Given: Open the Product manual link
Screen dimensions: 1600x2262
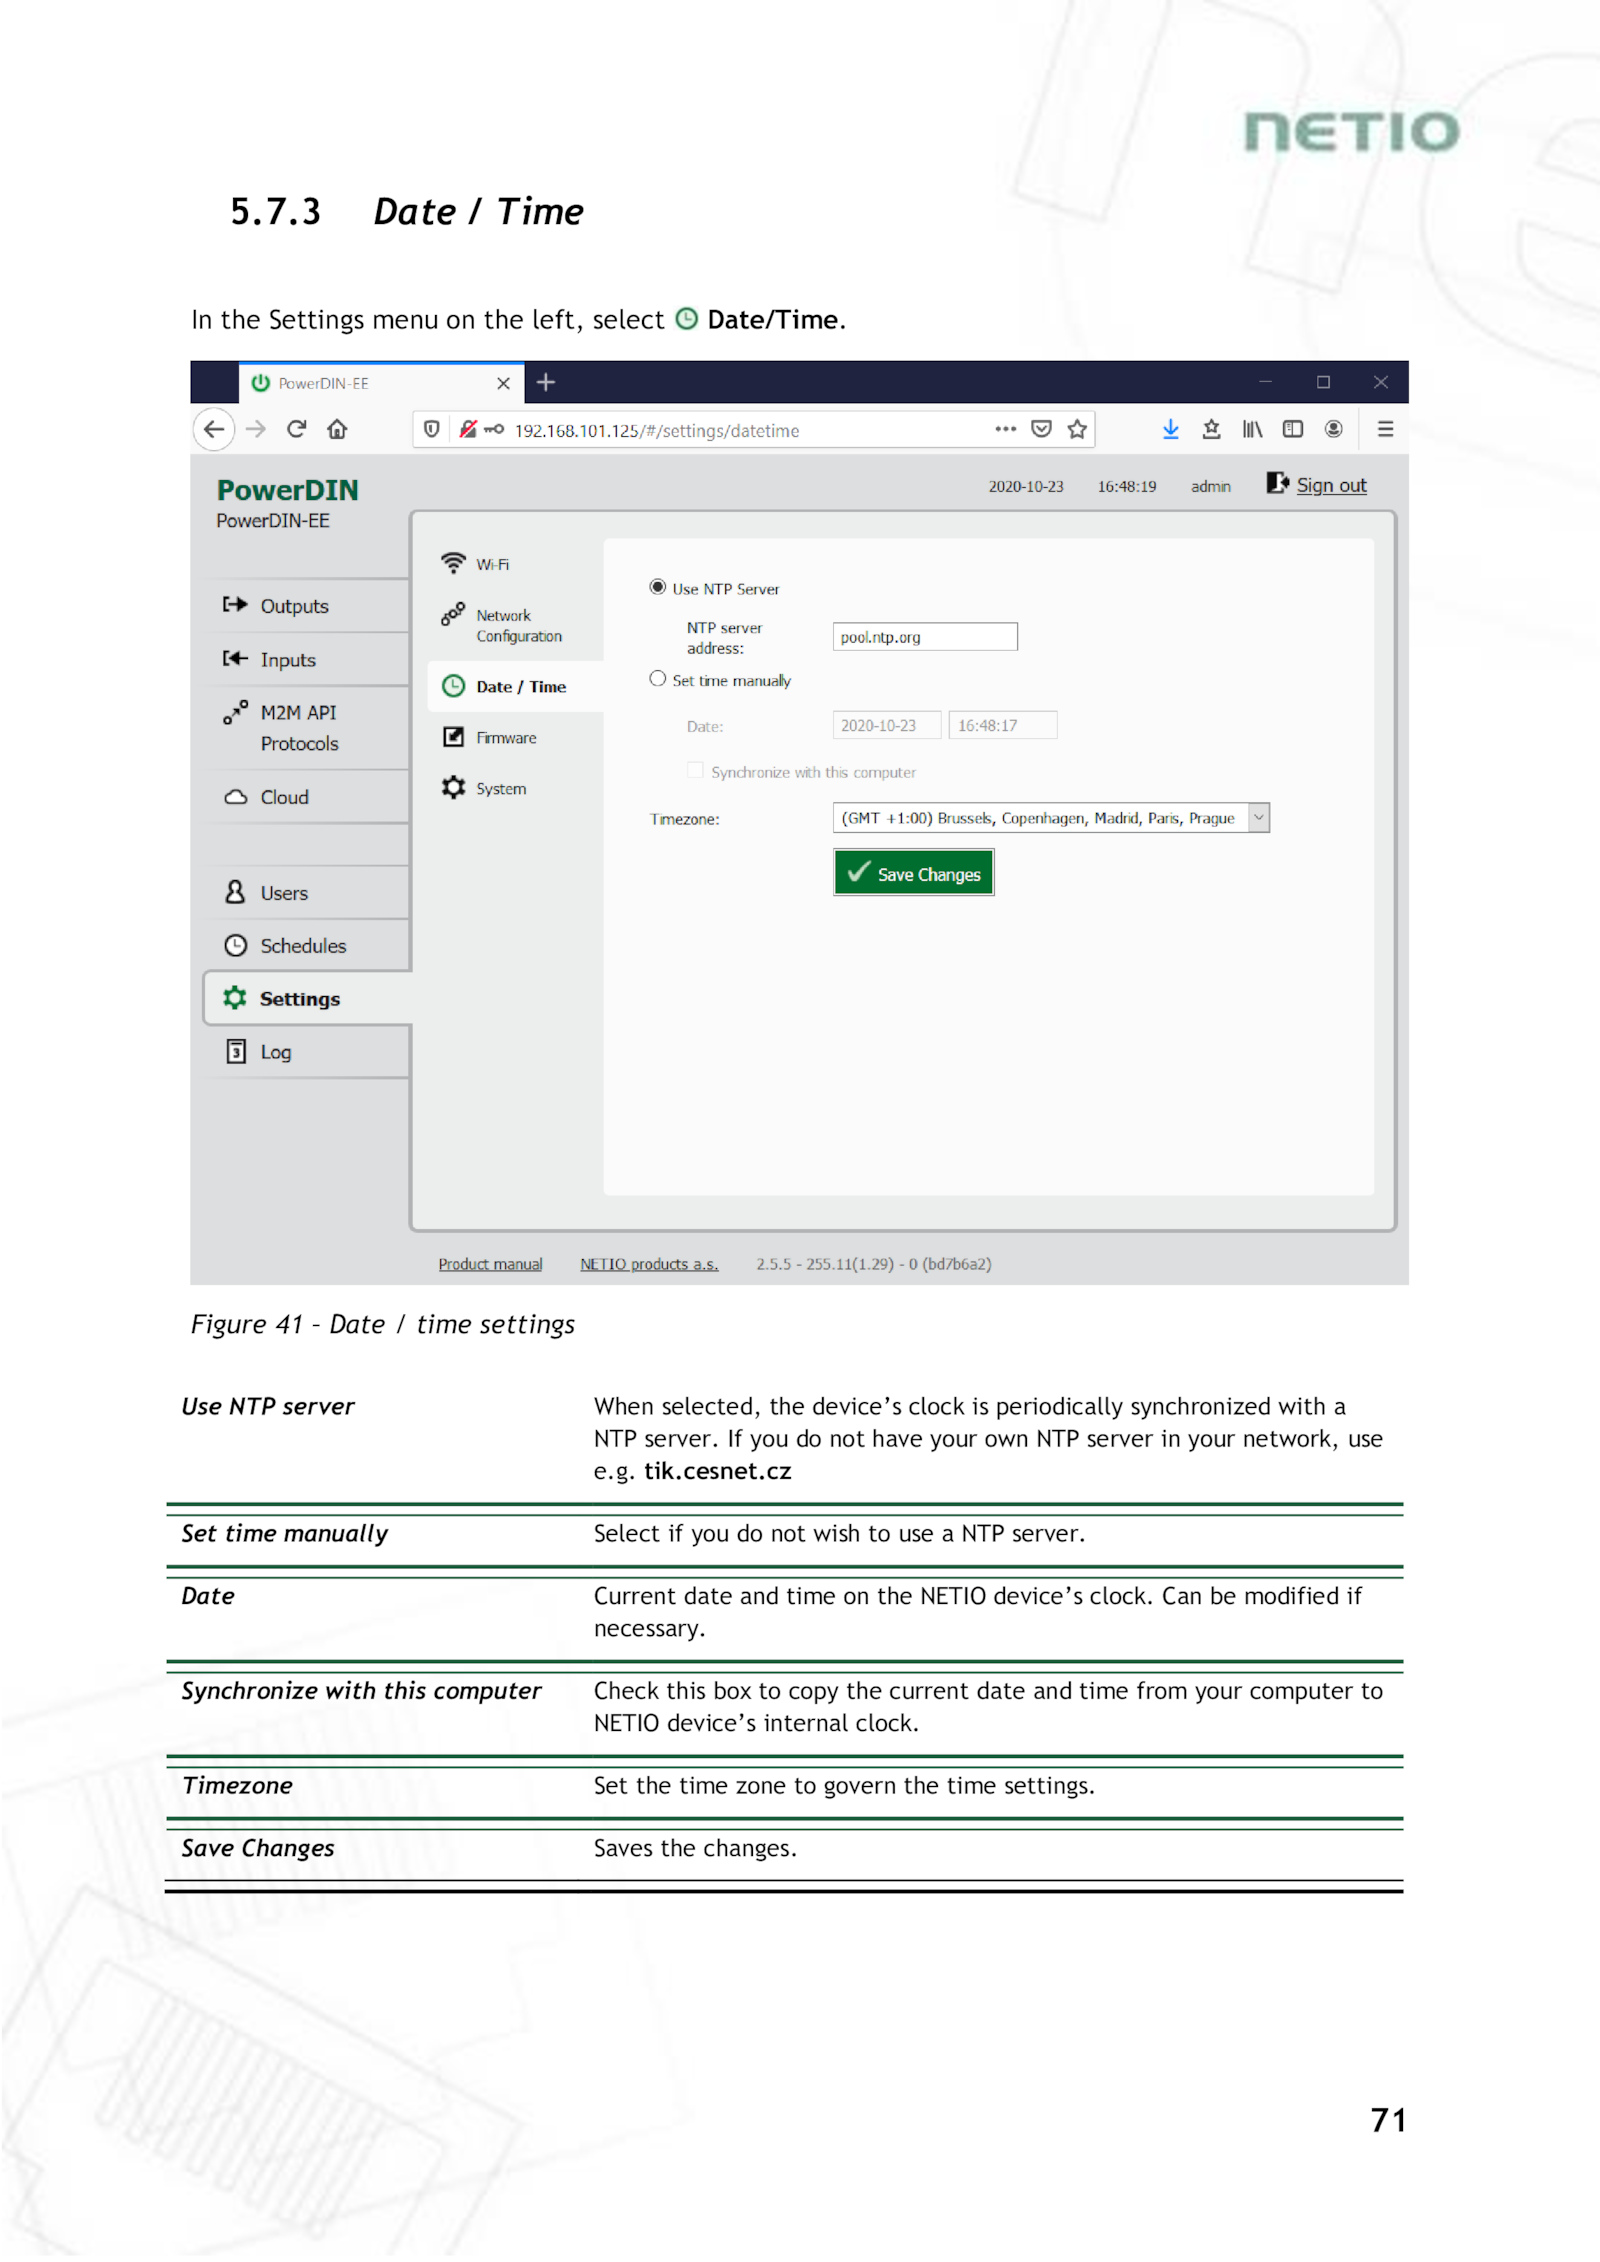Looking at the screenshot, I should coord(490,1264).
